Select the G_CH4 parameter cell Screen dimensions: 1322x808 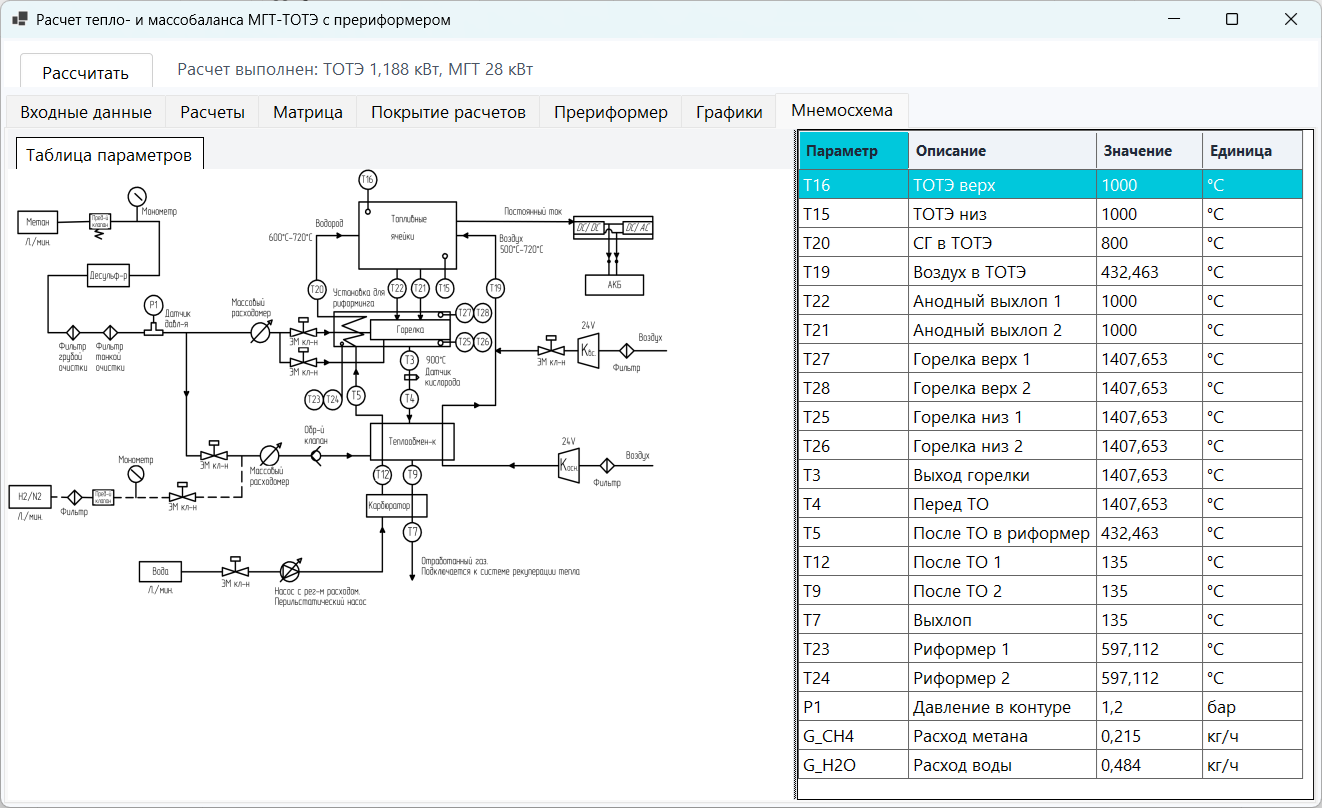853,736
